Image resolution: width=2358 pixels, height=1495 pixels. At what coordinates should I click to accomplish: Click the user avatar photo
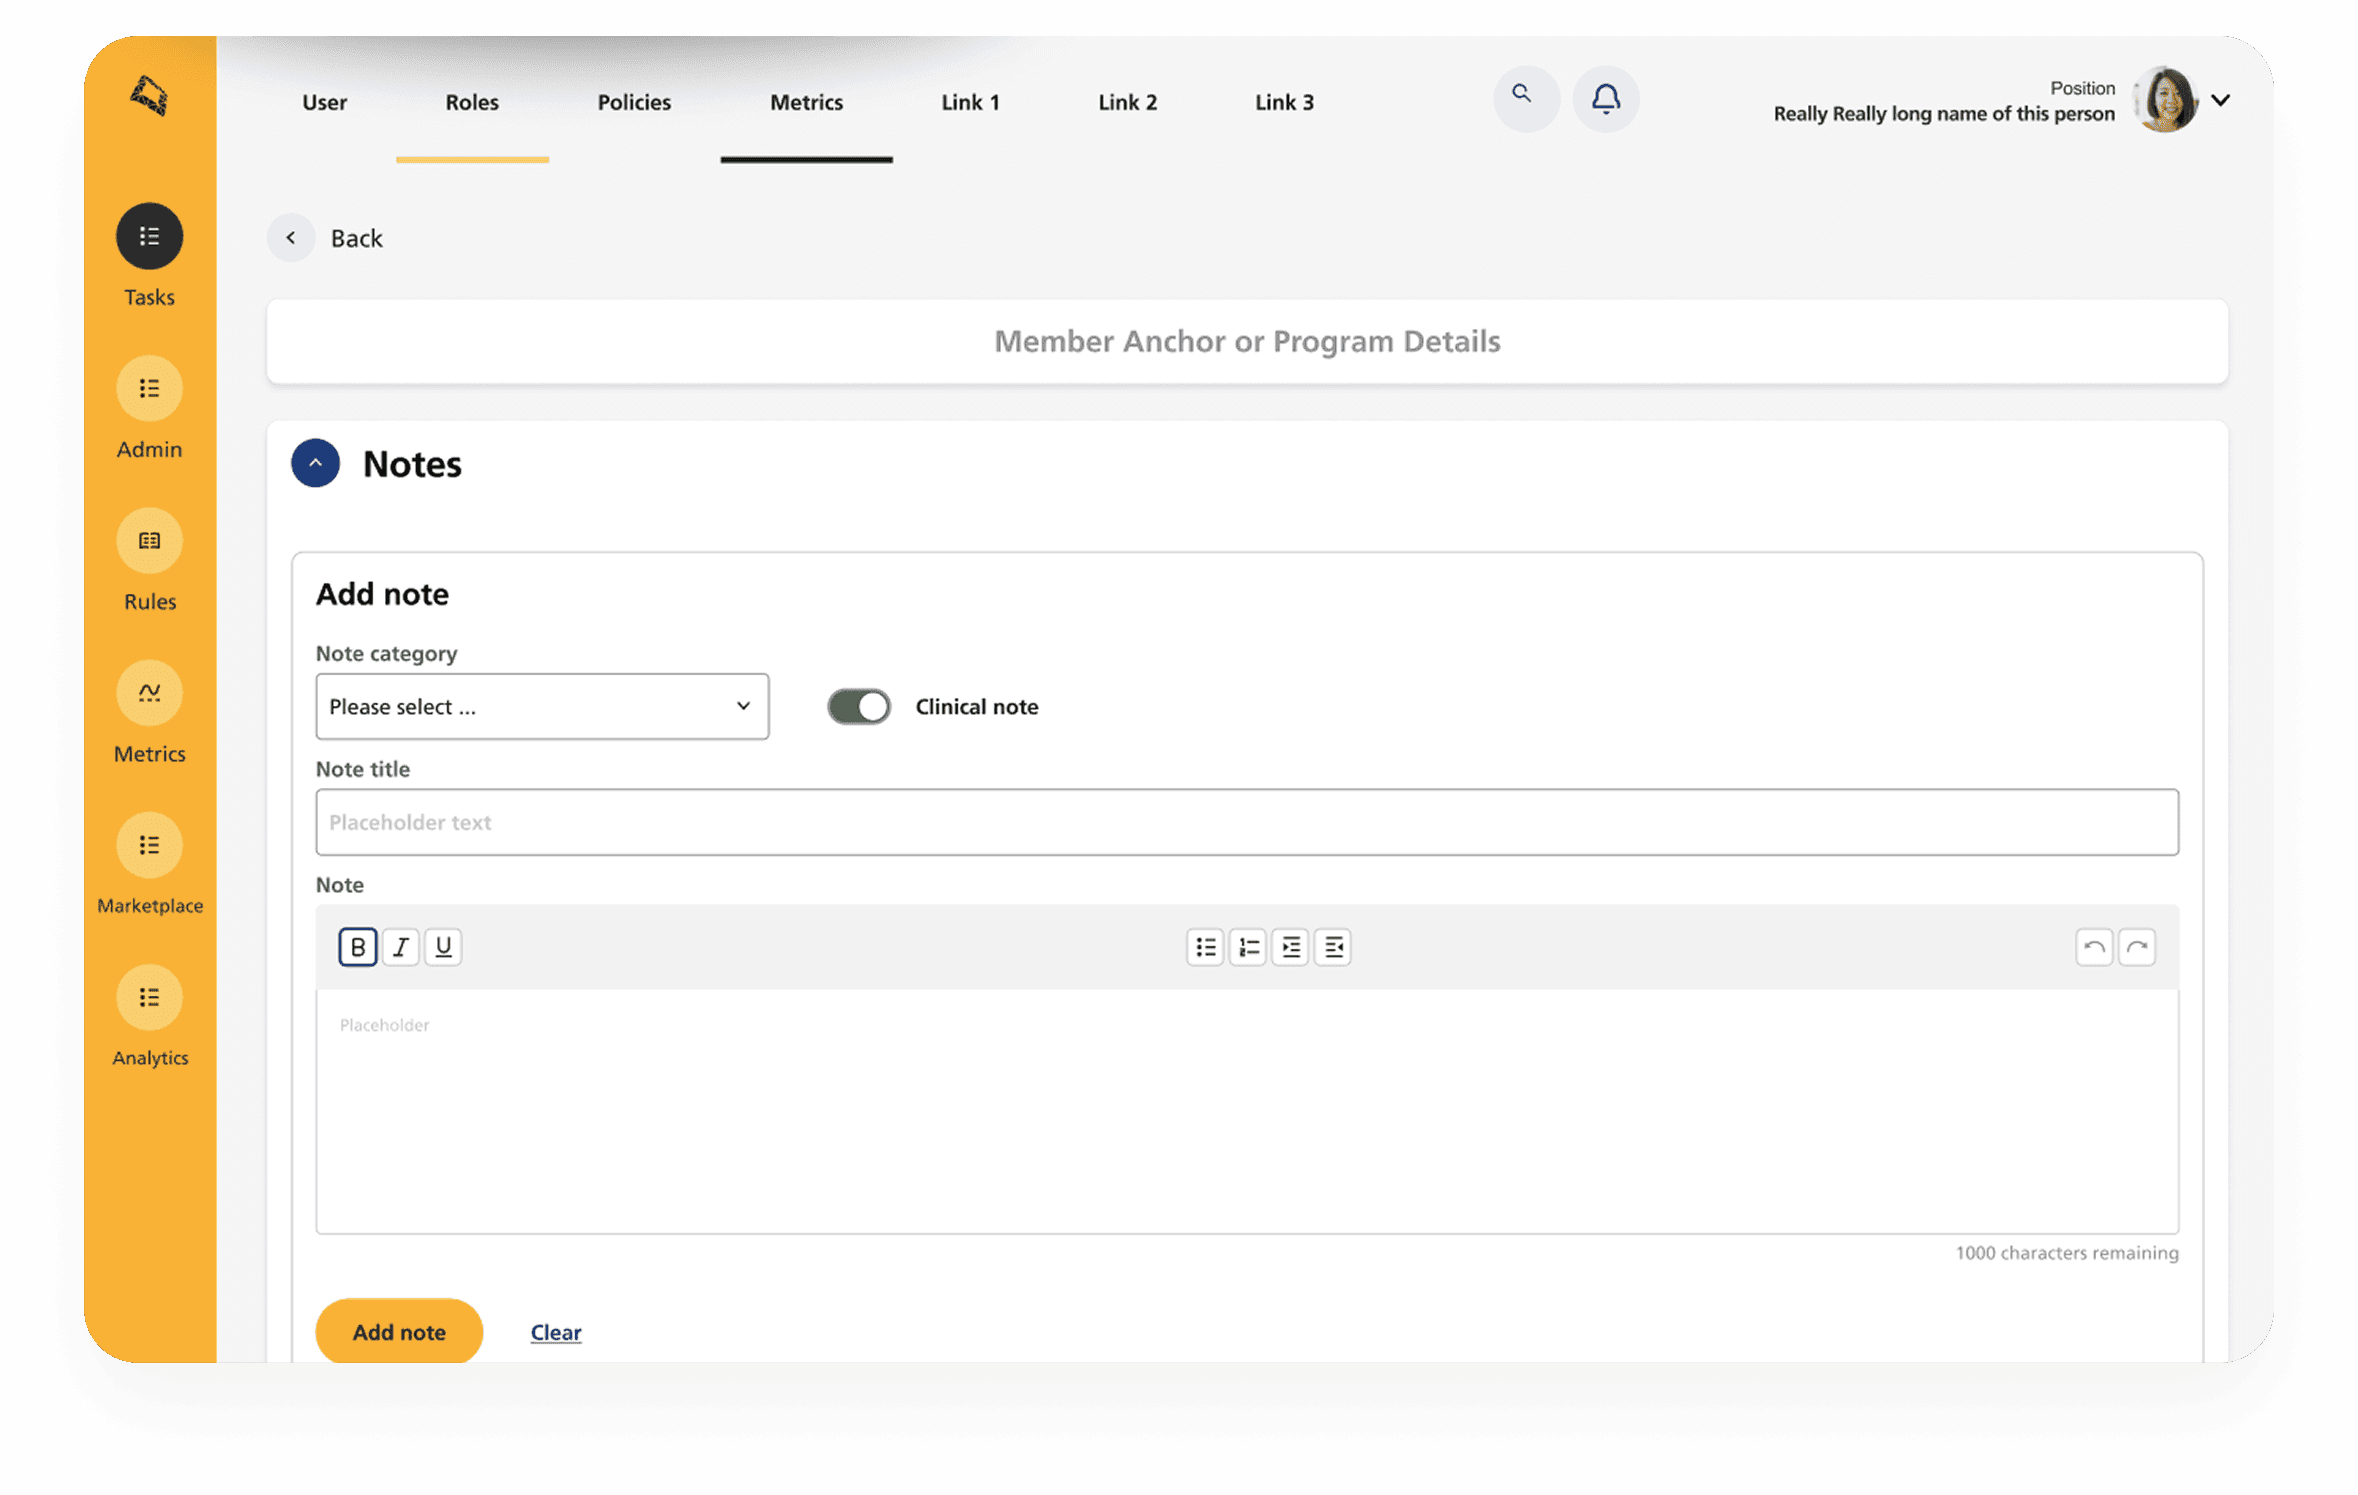(x=2165, y=99)
